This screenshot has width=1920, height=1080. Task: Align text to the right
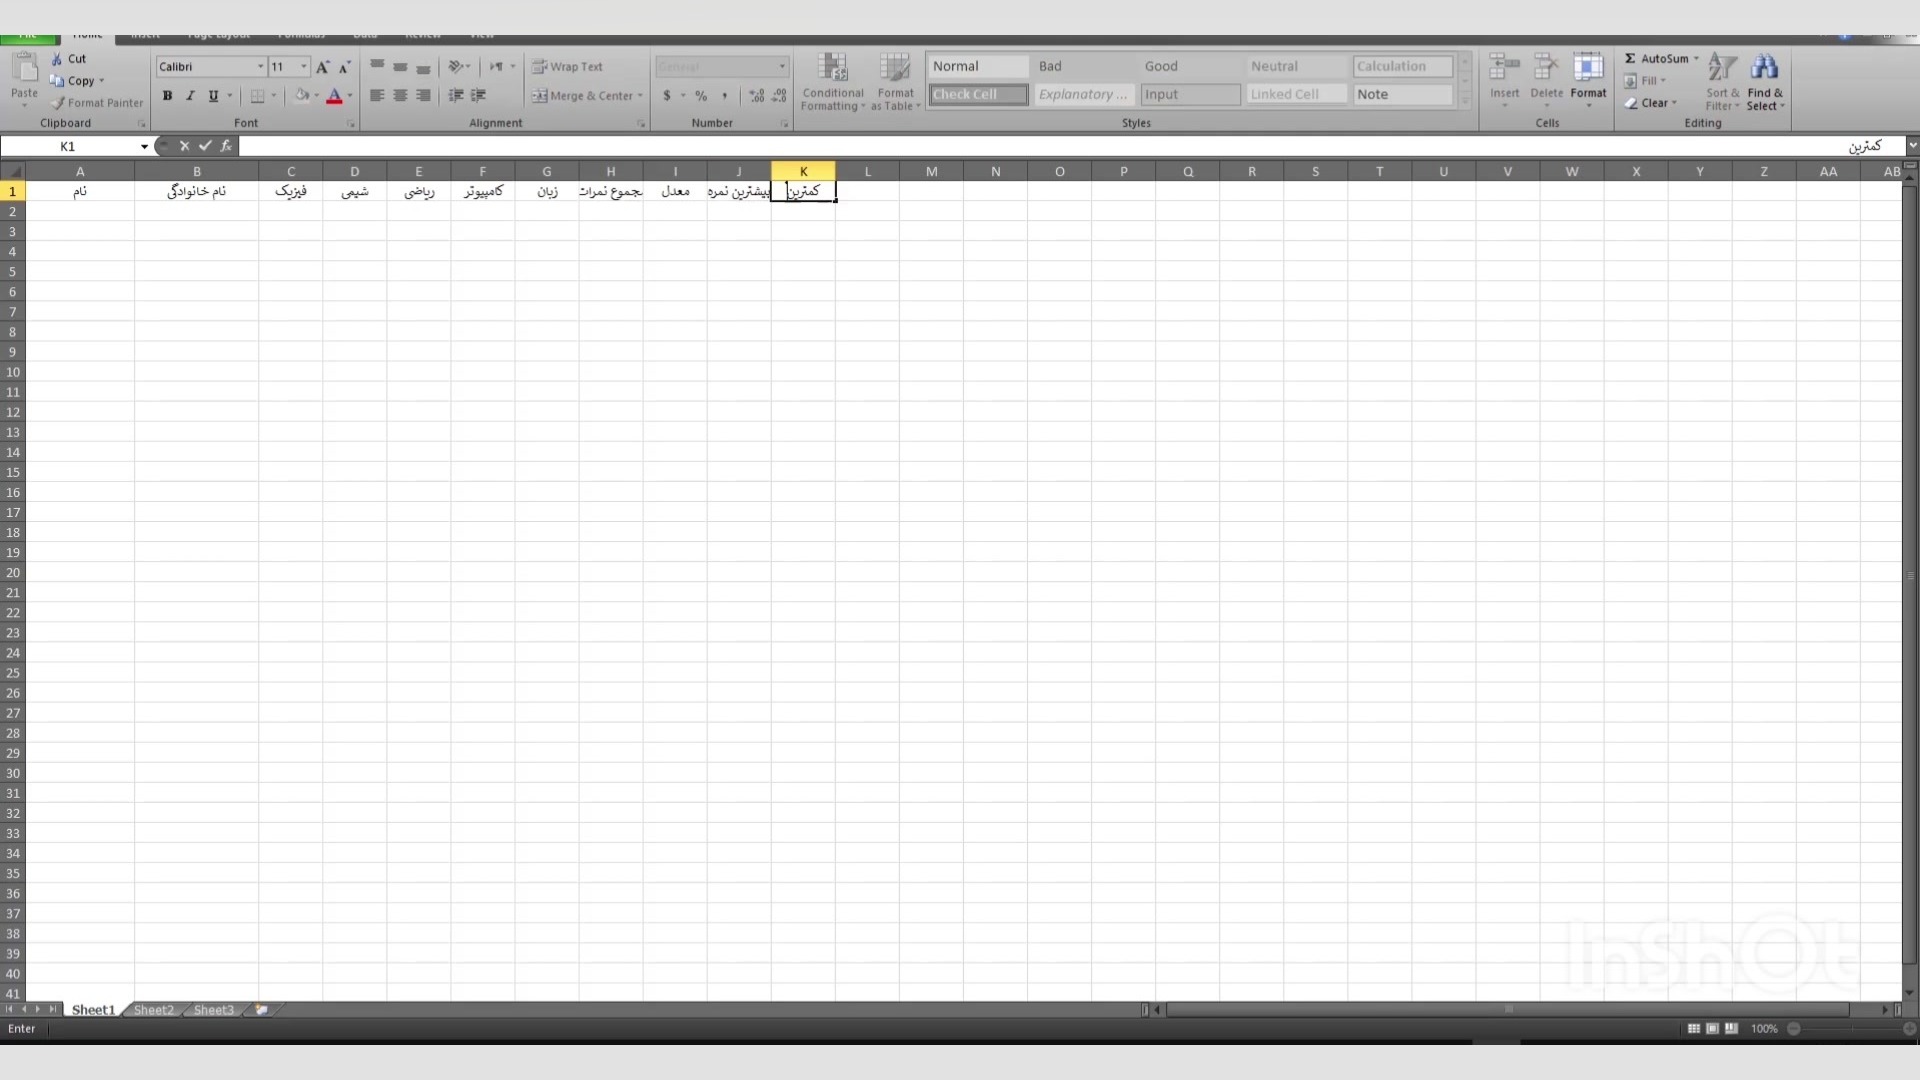[423, 96]
